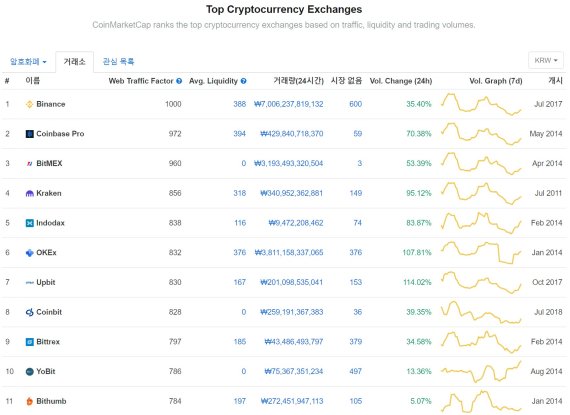Click BitMEX 7-day volume graph
Screen dimensions: 570x415
point(481,164)
